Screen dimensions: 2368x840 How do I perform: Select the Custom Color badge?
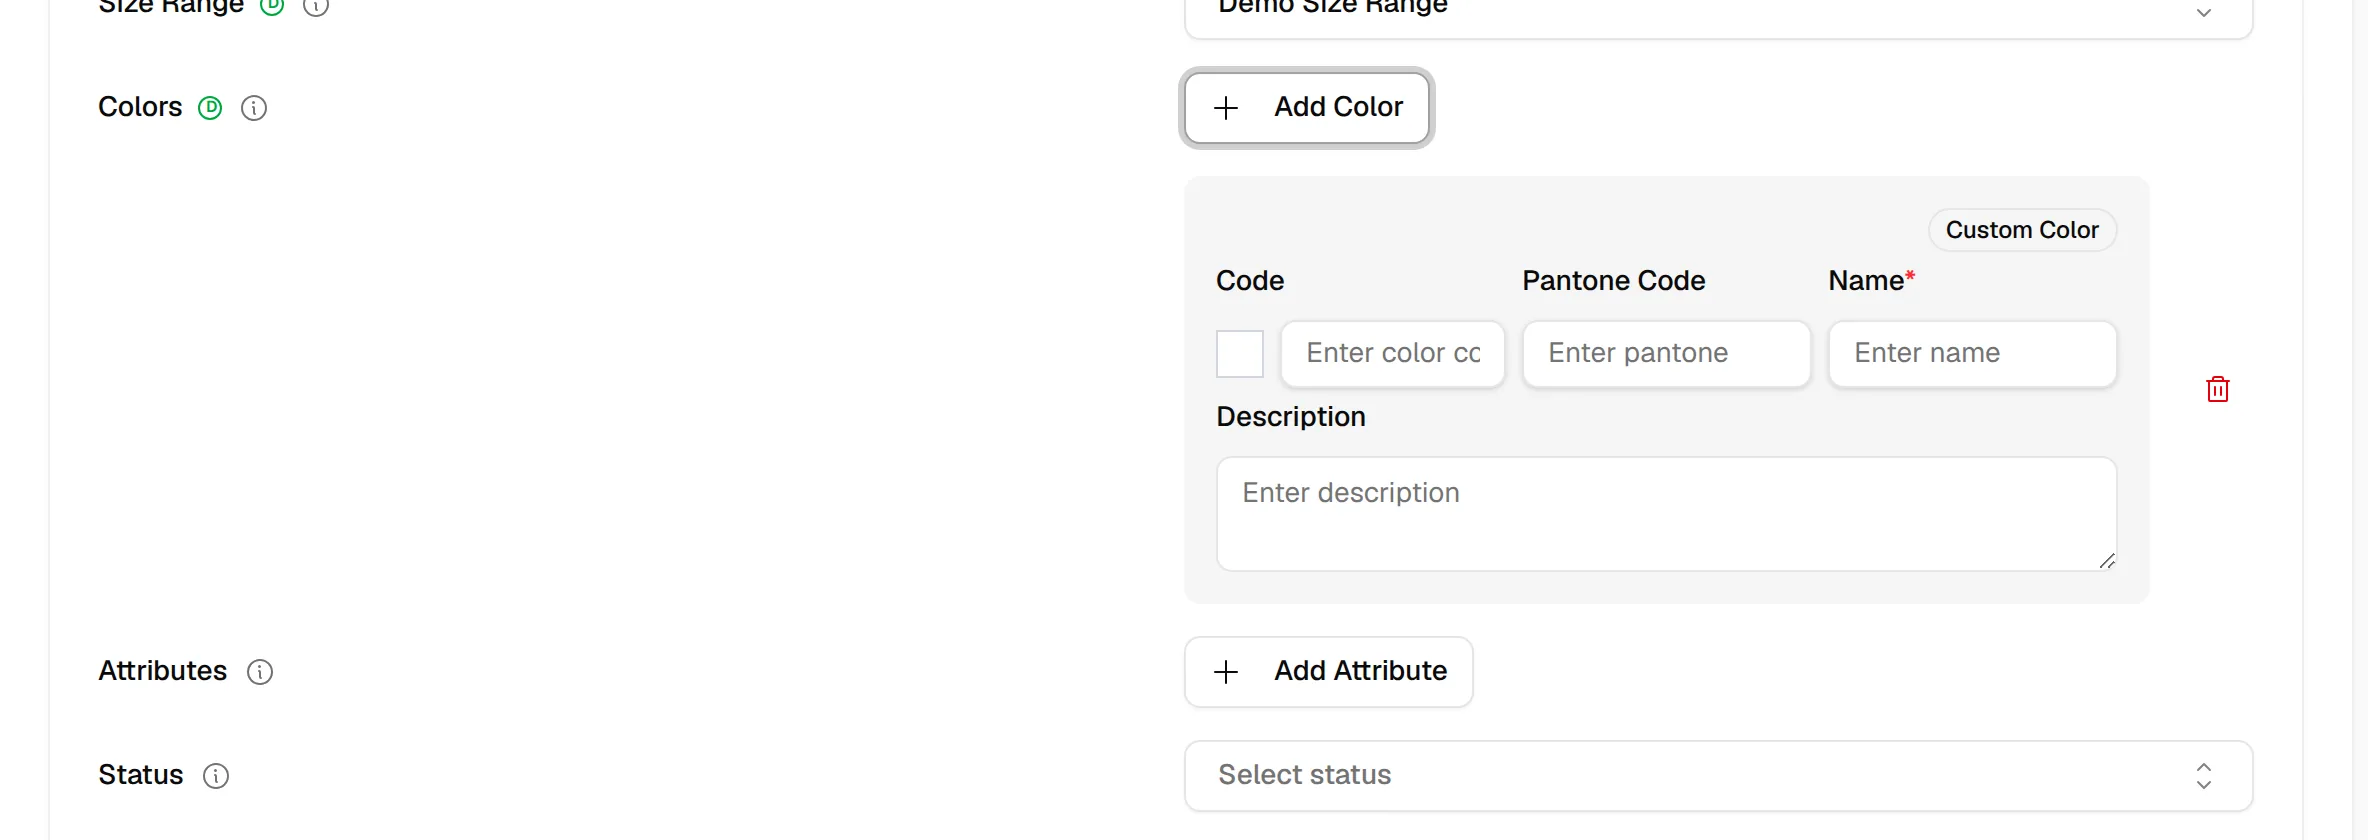point(2022,230)
